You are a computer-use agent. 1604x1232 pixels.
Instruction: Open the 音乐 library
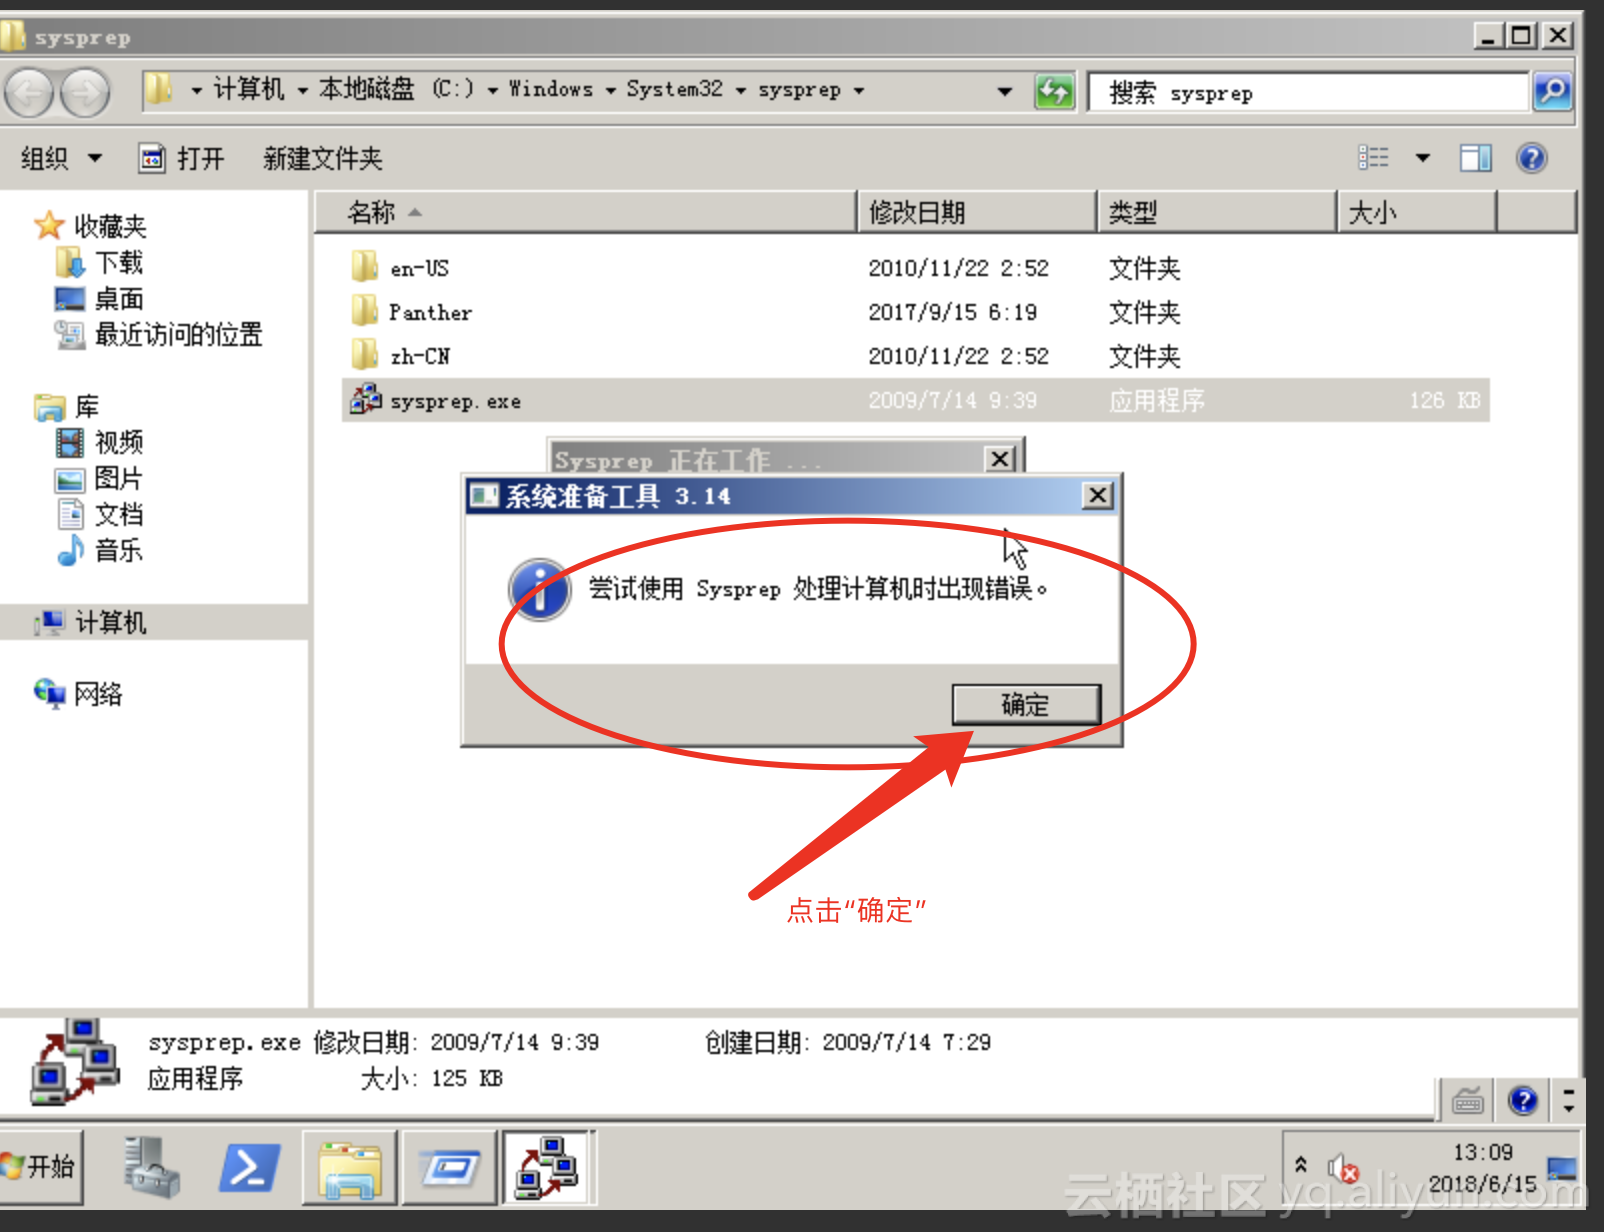click(x=119, y=550)
